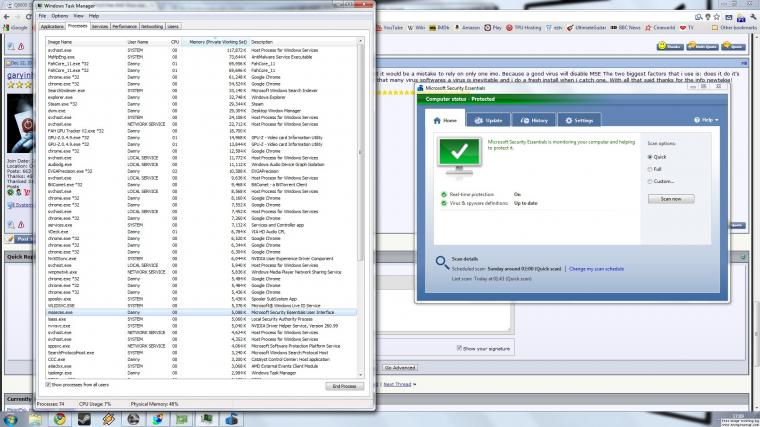Open the YouTube bookmark in Chrome
Viewport: 760px width, 427px height.
(x=389, y=28)
